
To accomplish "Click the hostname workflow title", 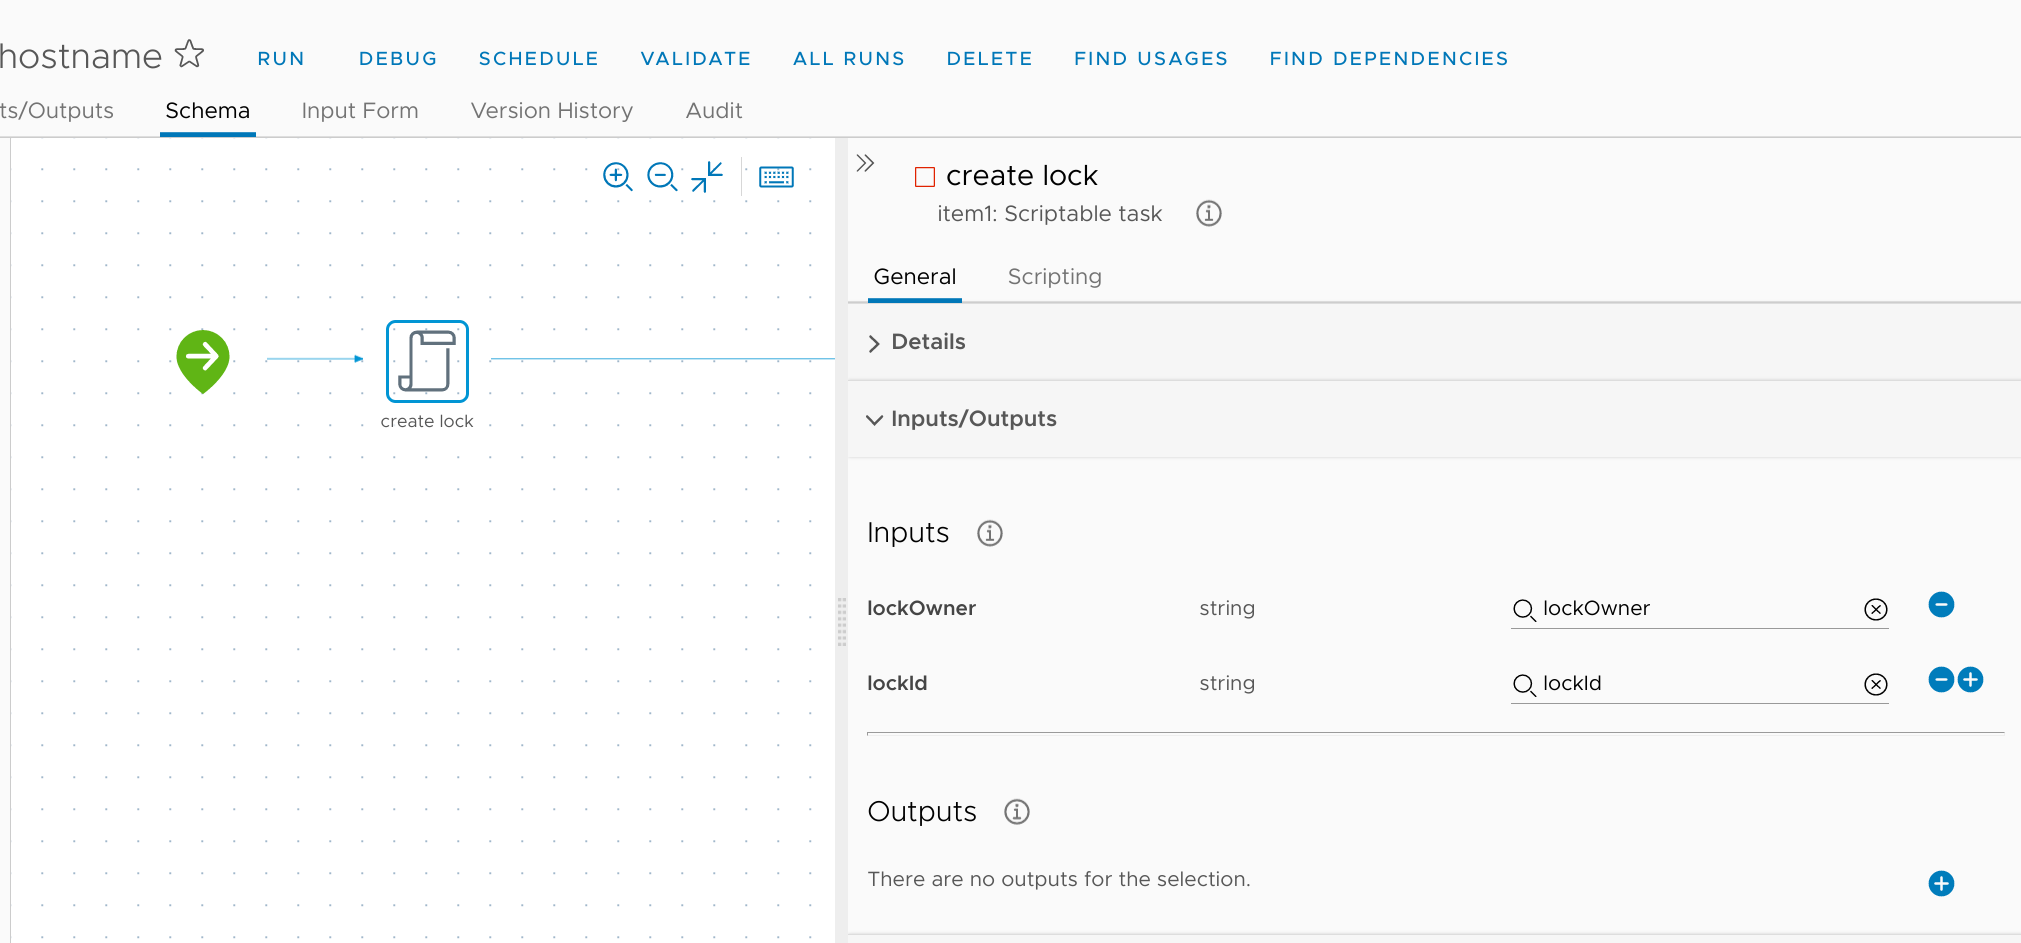I will point(81,56).
